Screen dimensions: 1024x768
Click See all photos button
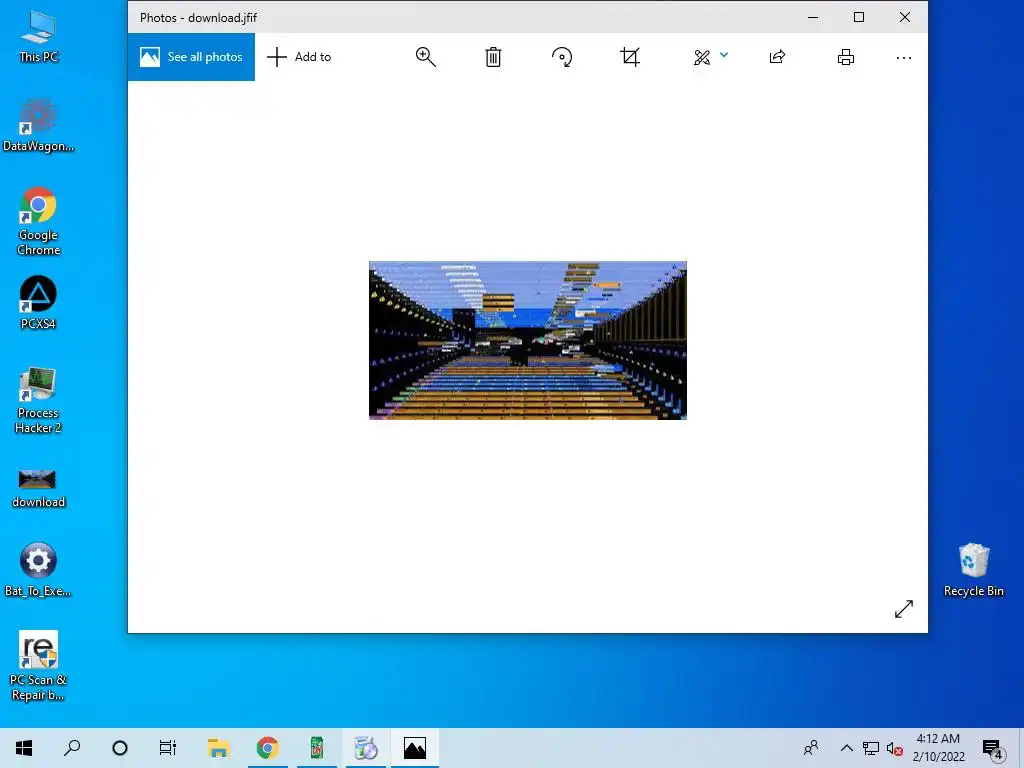[x=191, y=57]
